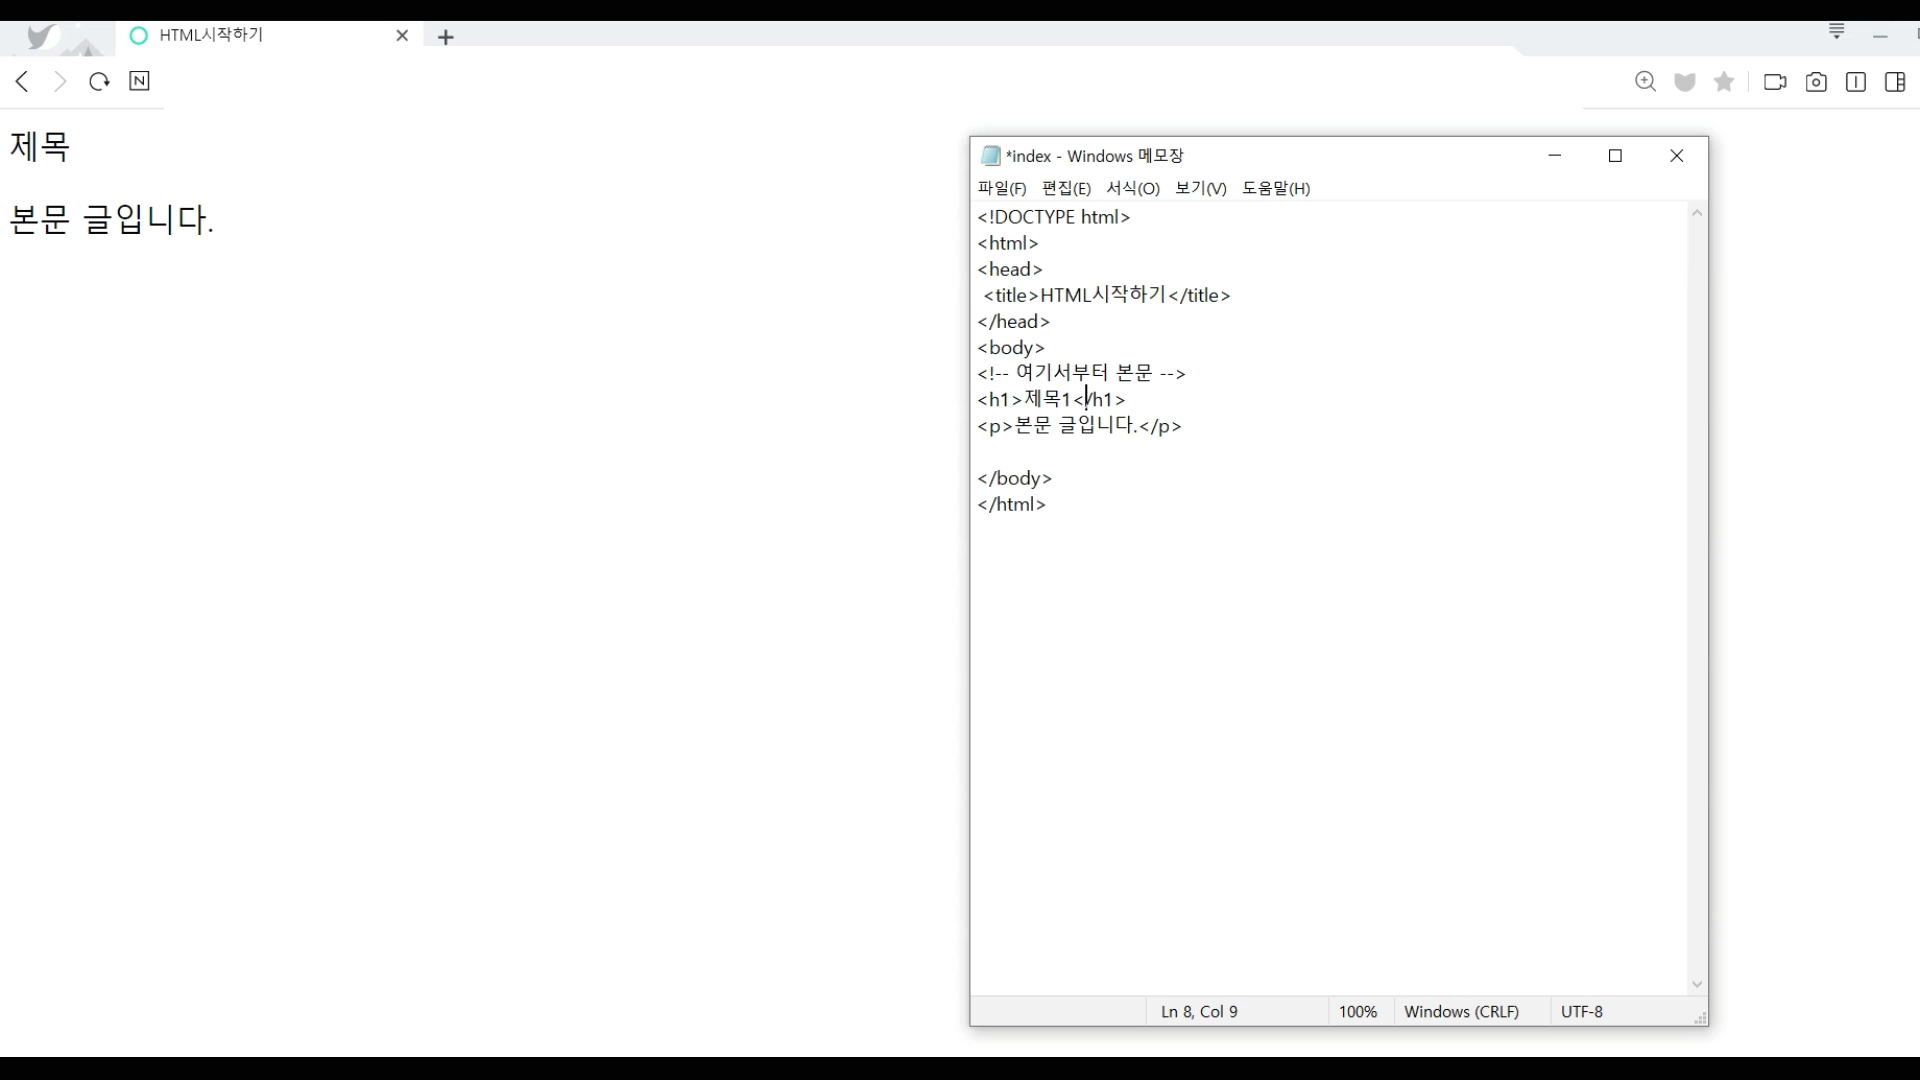This screenshot has width=1920, height=1080.
Task: Click the shield protection icon
Action: click(1685, 82)
